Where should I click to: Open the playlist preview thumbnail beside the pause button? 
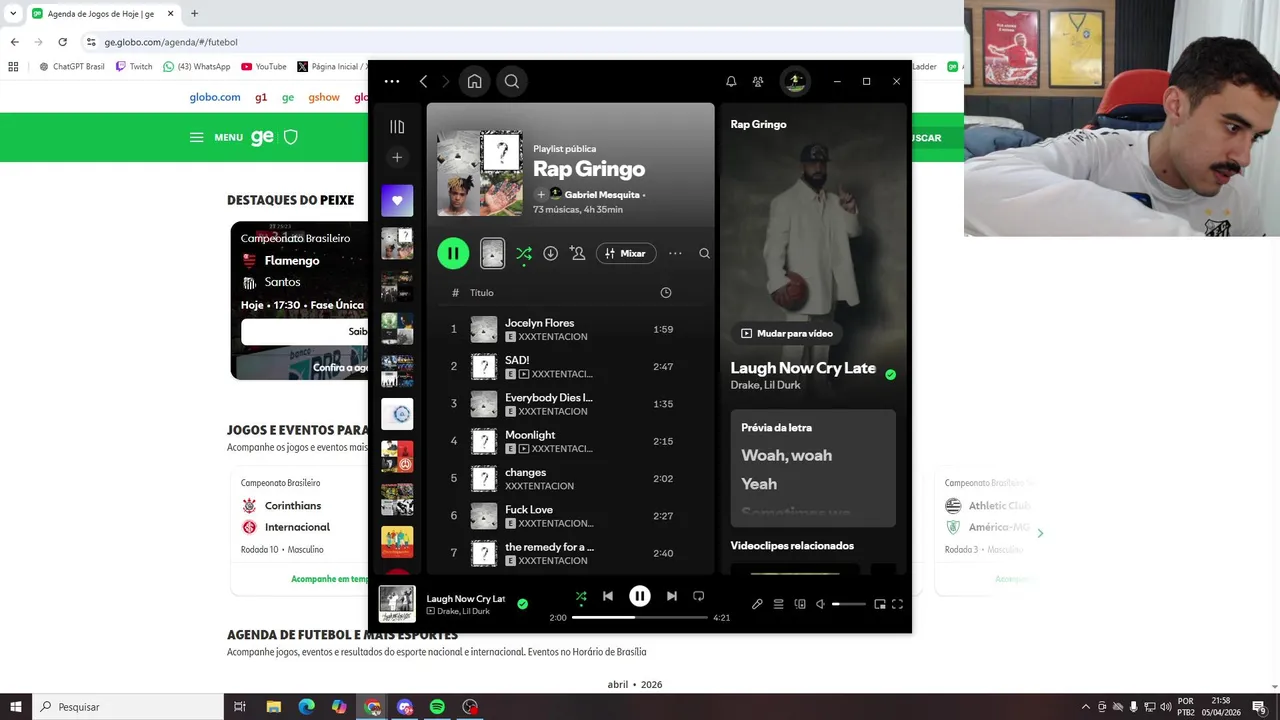492,253
